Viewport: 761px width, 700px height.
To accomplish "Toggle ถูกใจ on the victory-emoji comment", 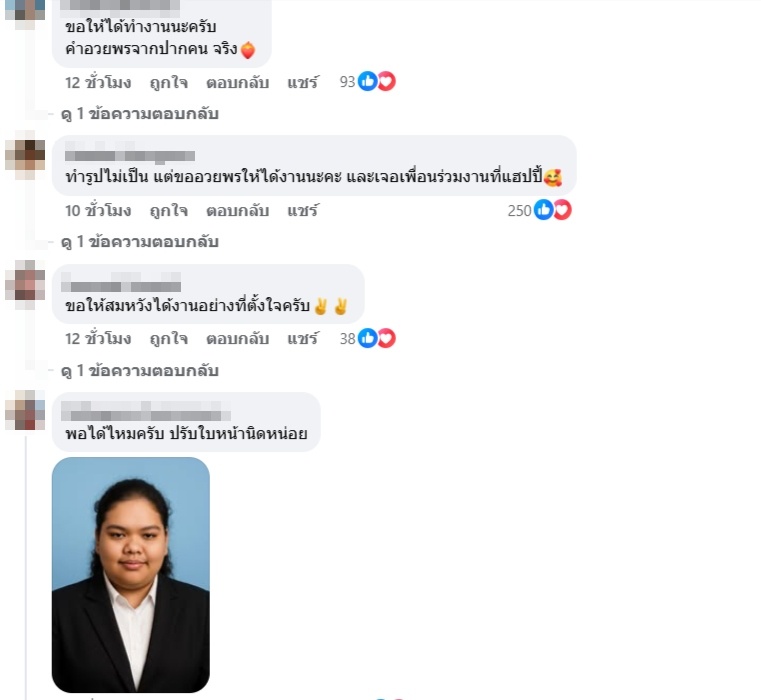I will pyautogui.click(x=168, y=339).
